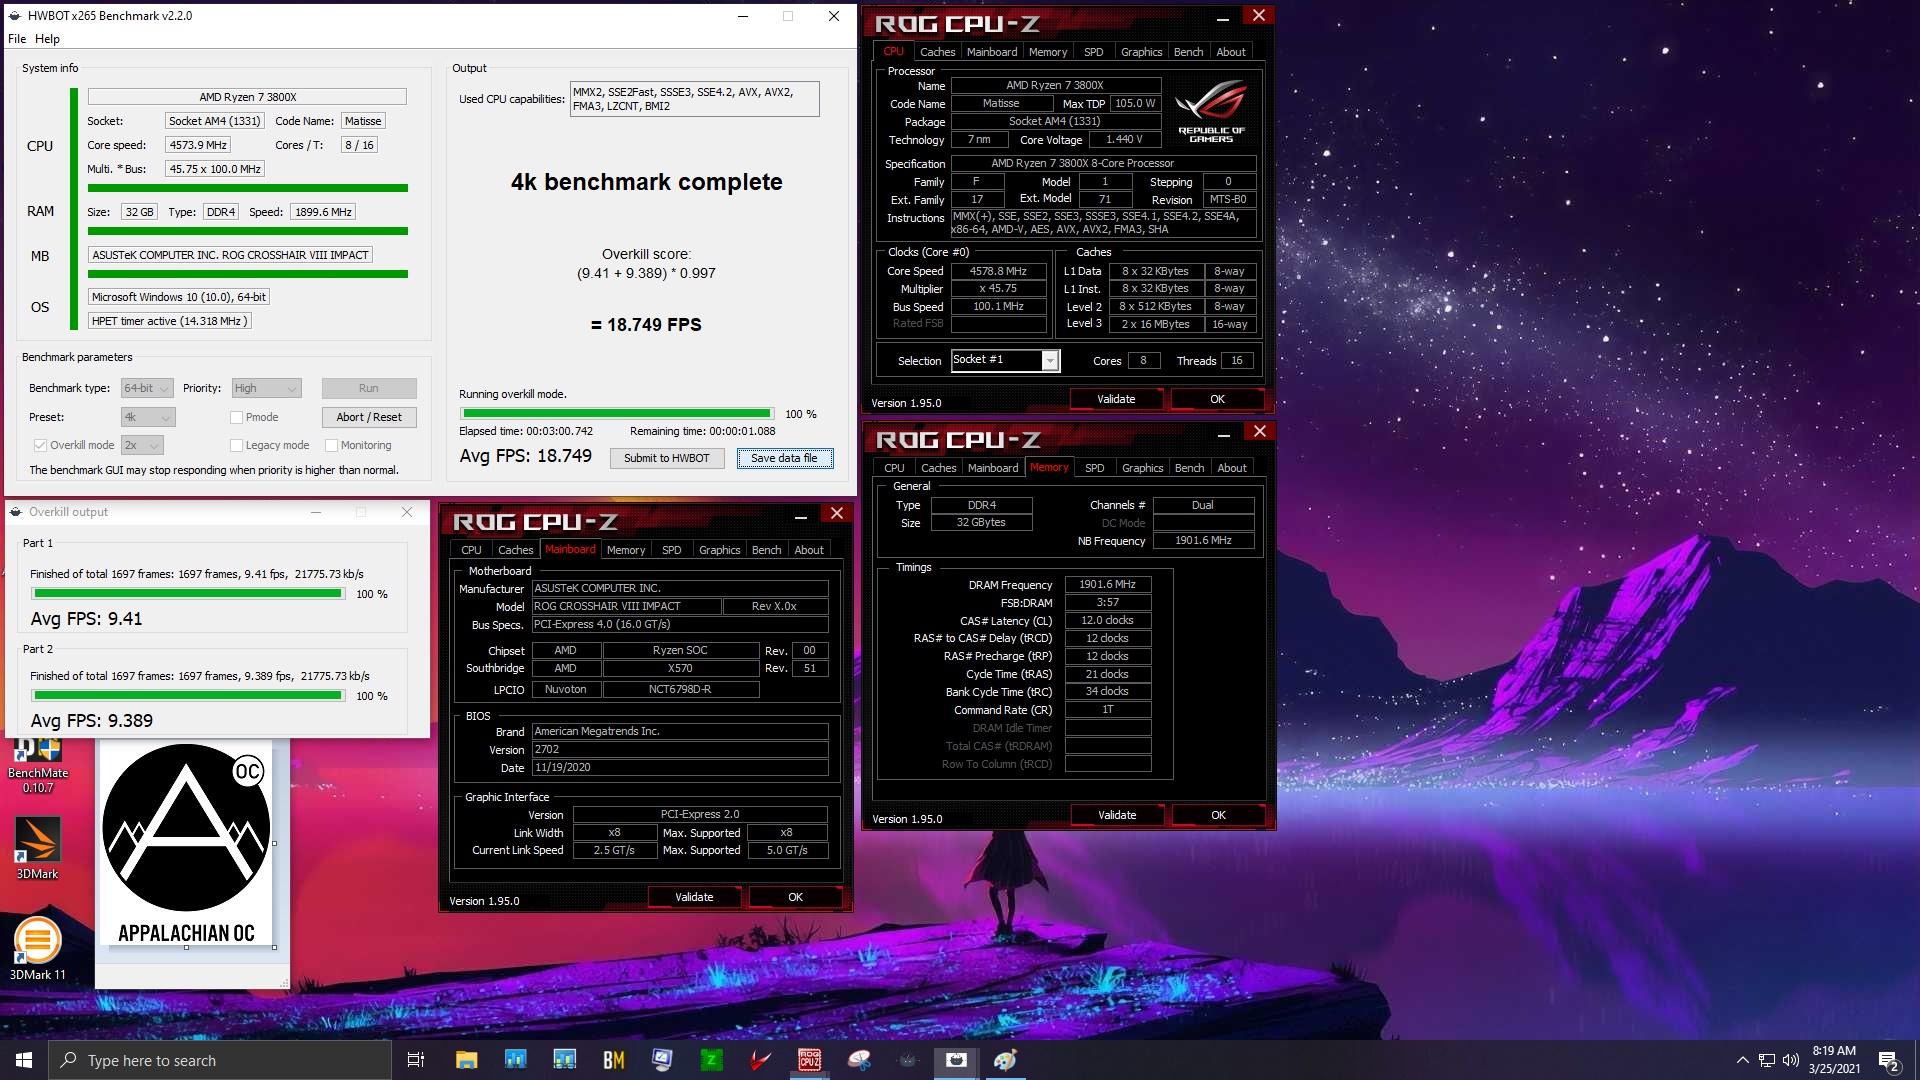Open the 3DMark desktop shortcut
The width and height of the screenshot is (1920, 1080).
coord(37,848)
